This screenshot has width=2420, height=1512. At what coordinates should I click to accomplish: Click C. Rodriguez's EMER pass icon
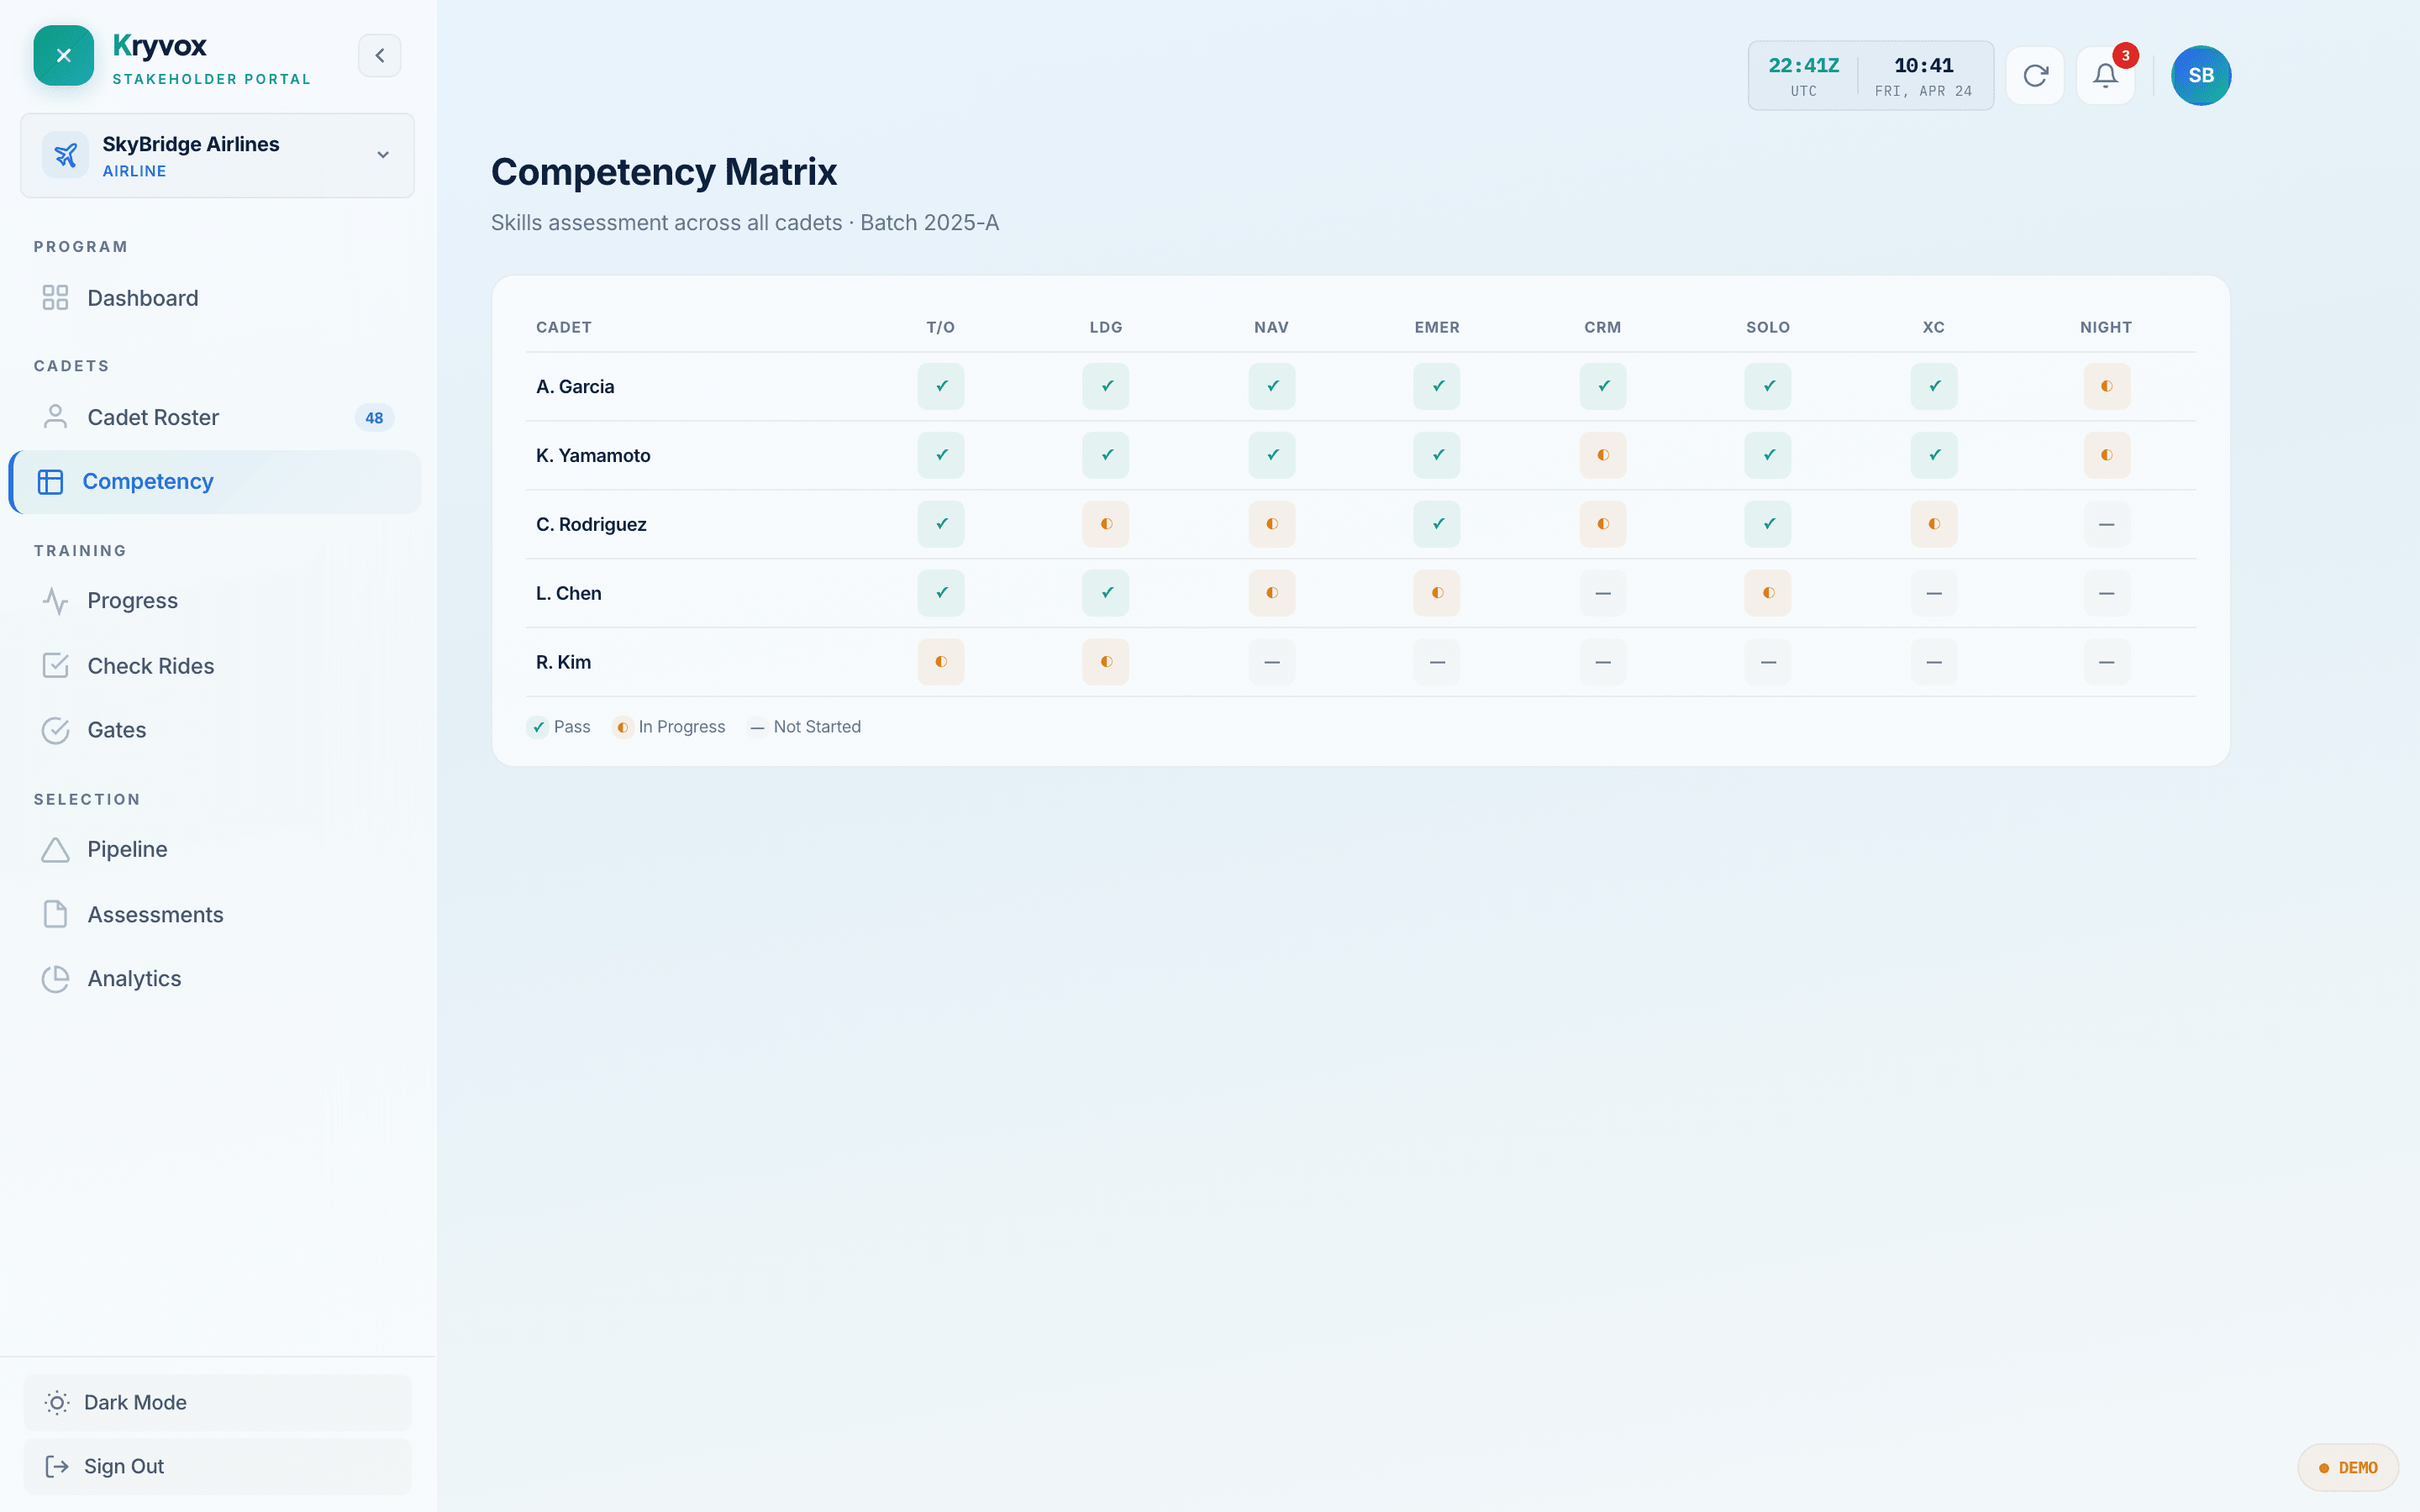click(1437, 524)
